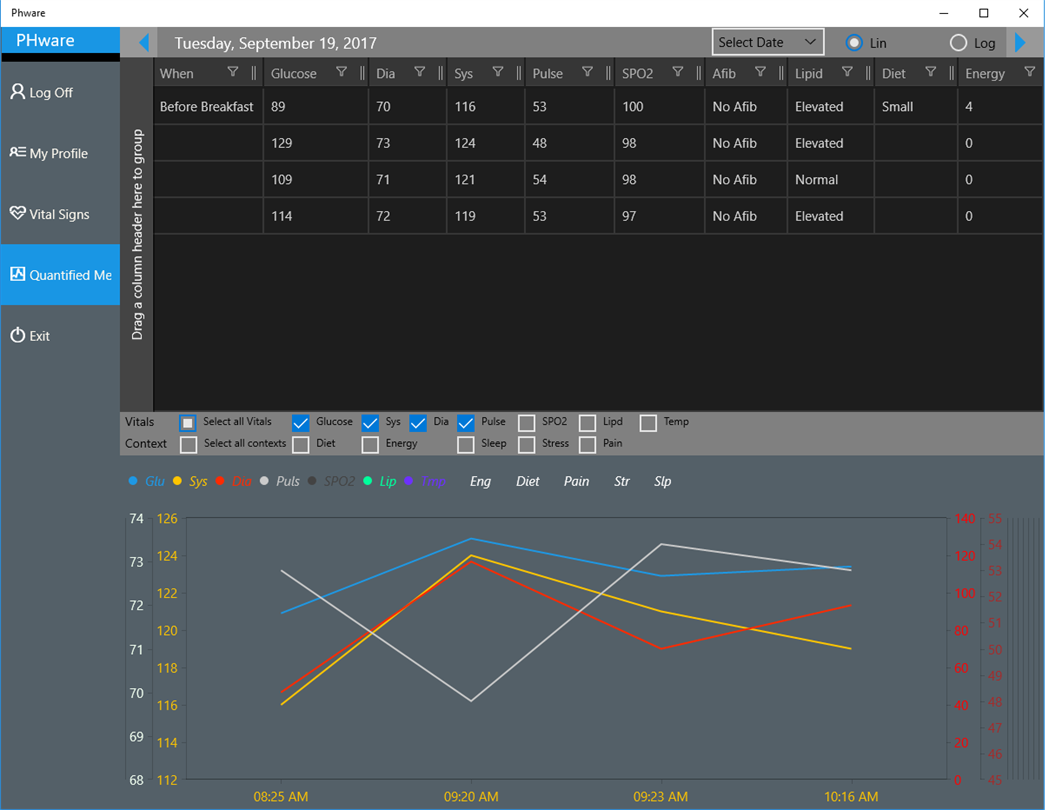The height and width of the screenshot is (810, 1045).
Task: Check the Select all contexts checkbox
Action: pos(189,444)
